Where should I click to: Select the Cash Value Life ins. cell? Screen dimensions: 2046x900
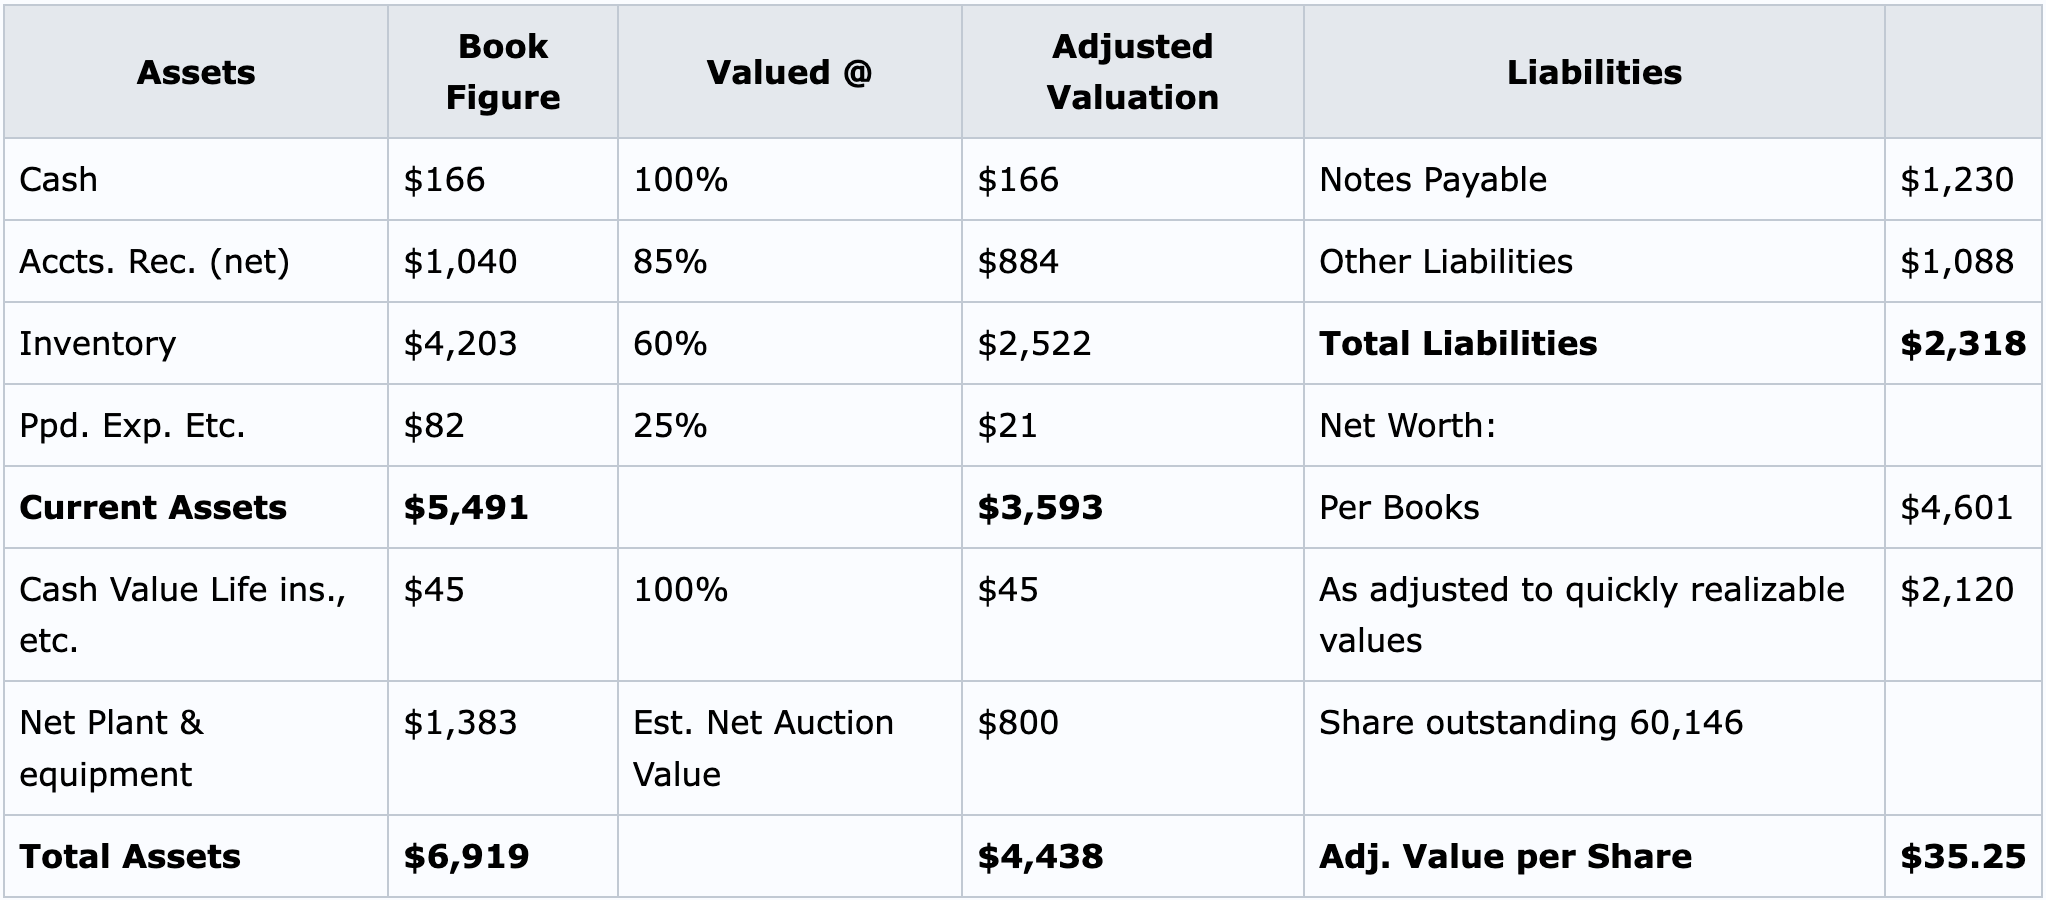(196, 614)
